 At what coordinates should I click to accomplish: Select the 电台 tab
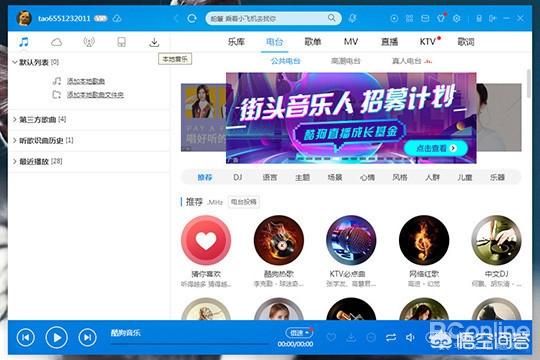coord(274,42)
